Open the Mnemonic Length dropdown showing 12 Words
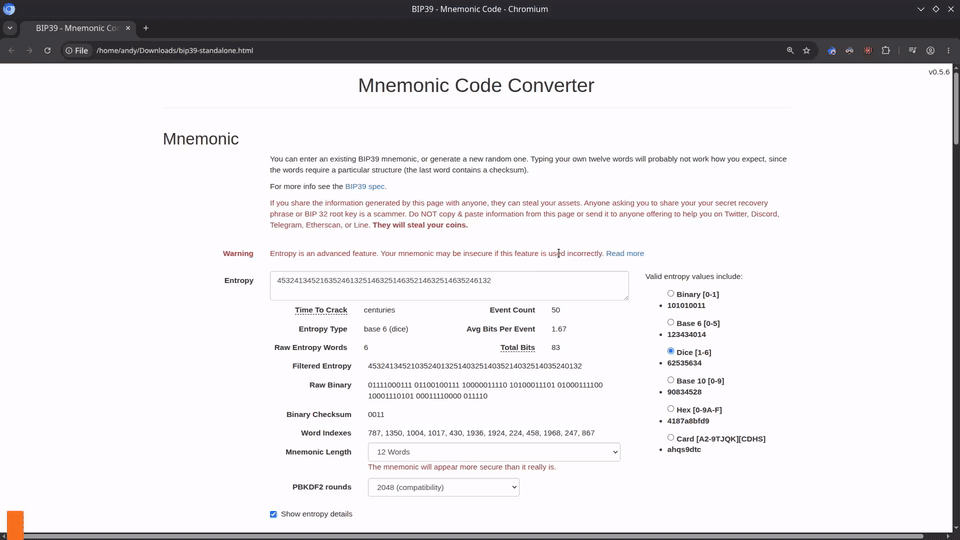 494,452
